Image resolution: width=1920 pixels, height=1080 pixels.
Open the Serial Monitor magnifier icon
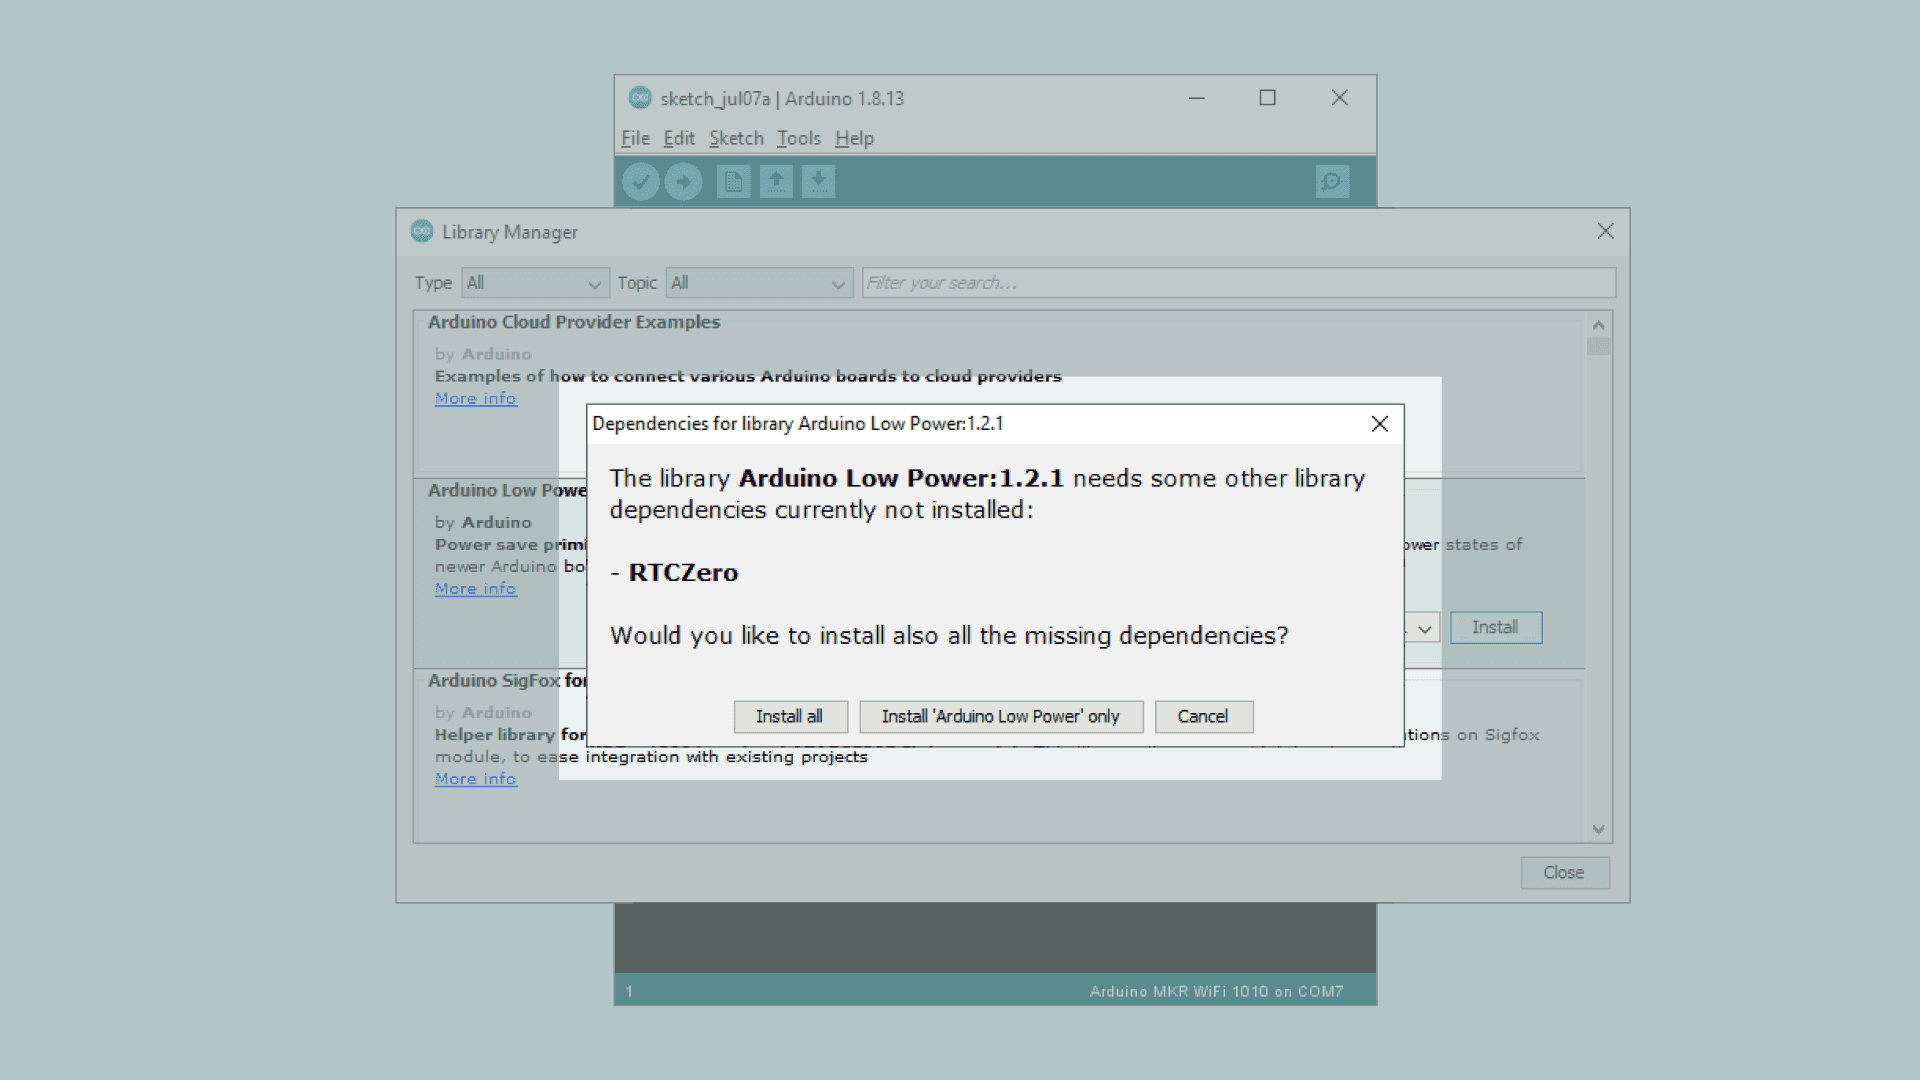pyautogui.click(x=1332, y=182)
